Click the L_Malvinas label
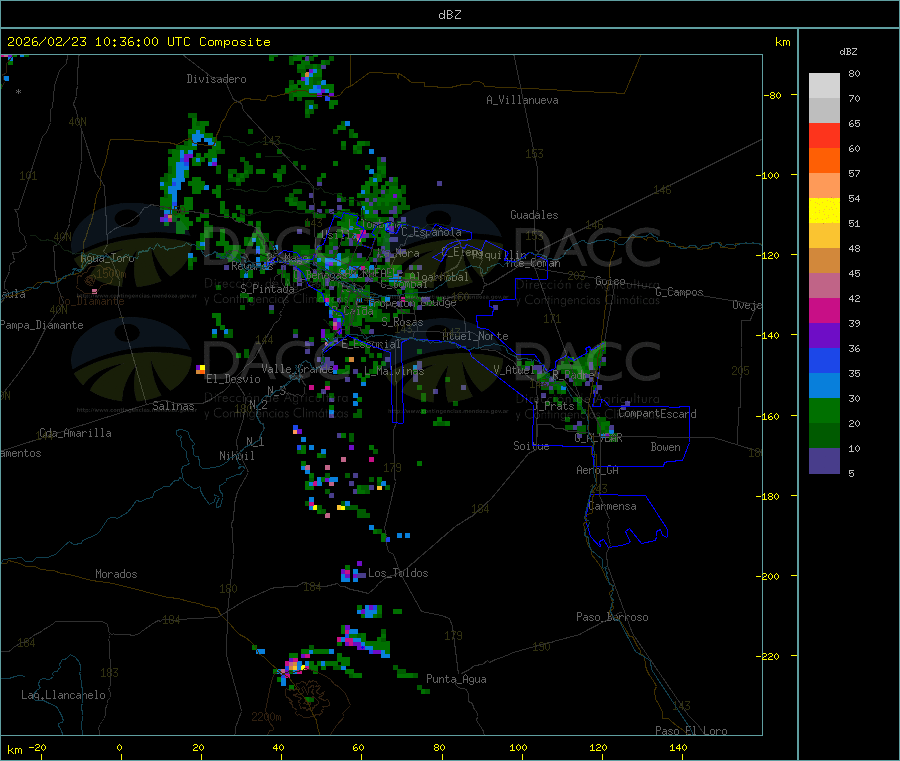This screenshot has height=761, width=900. [x=394, y=371]
